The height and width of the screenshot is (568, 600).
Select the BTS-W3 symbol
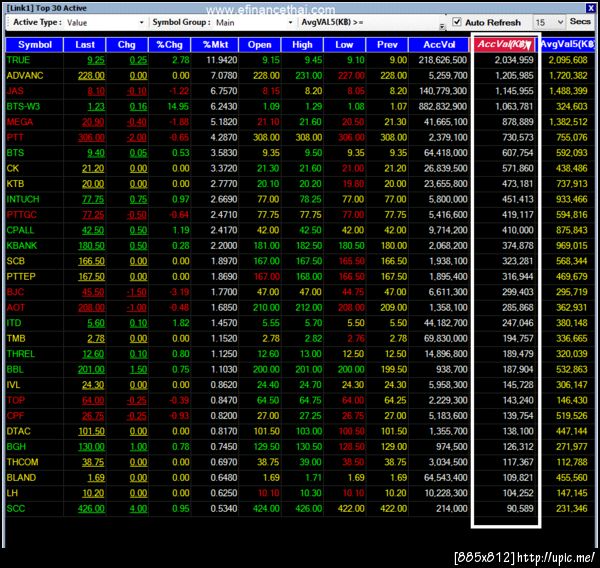coord(23,106)
